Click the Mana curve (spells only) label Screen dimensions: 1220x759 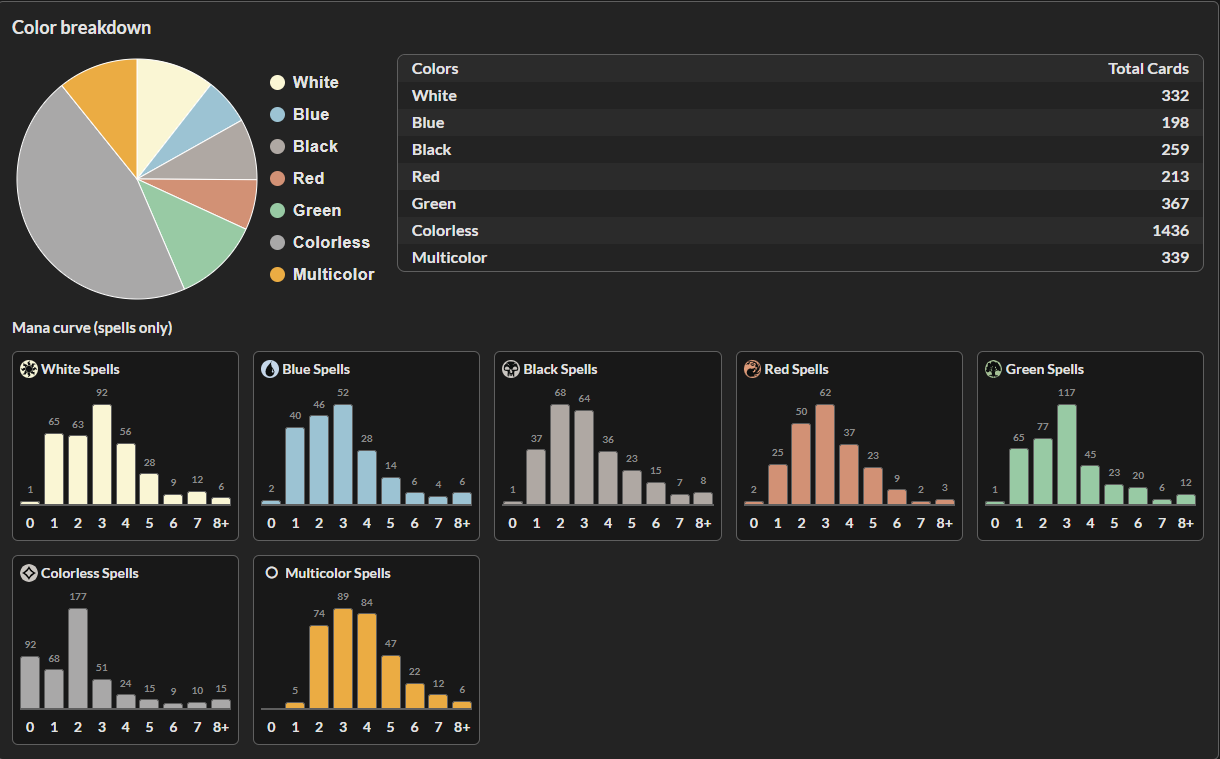tap(92, 328)
